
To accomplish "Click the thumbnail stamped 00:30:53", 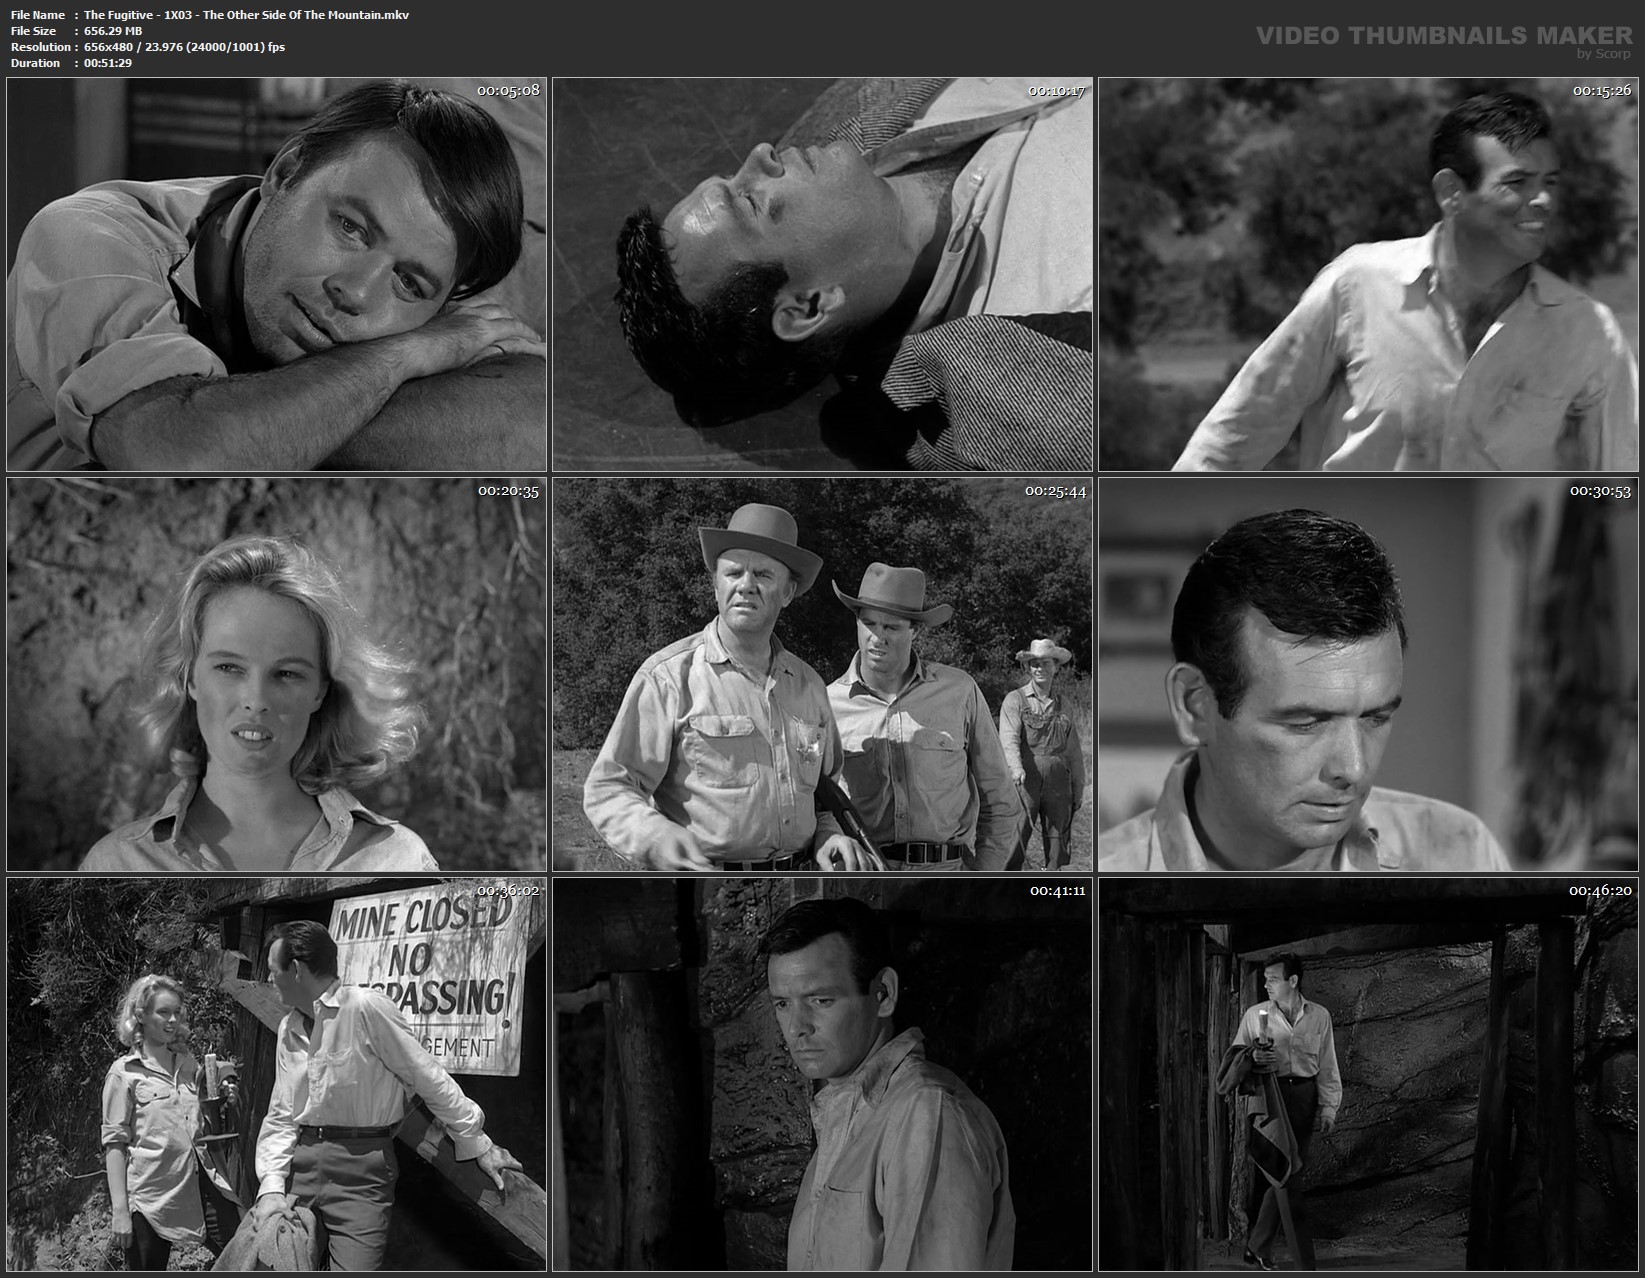I will tap(1368, 675).
